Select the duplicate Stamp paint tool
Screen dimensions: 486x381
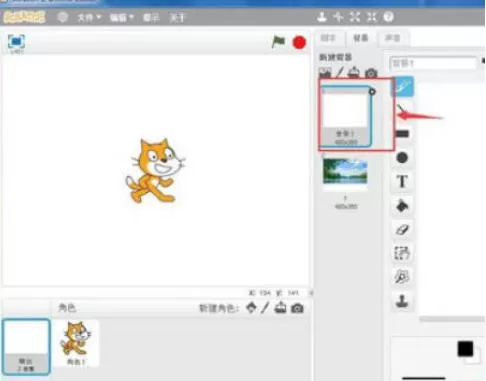click(402, 301)
